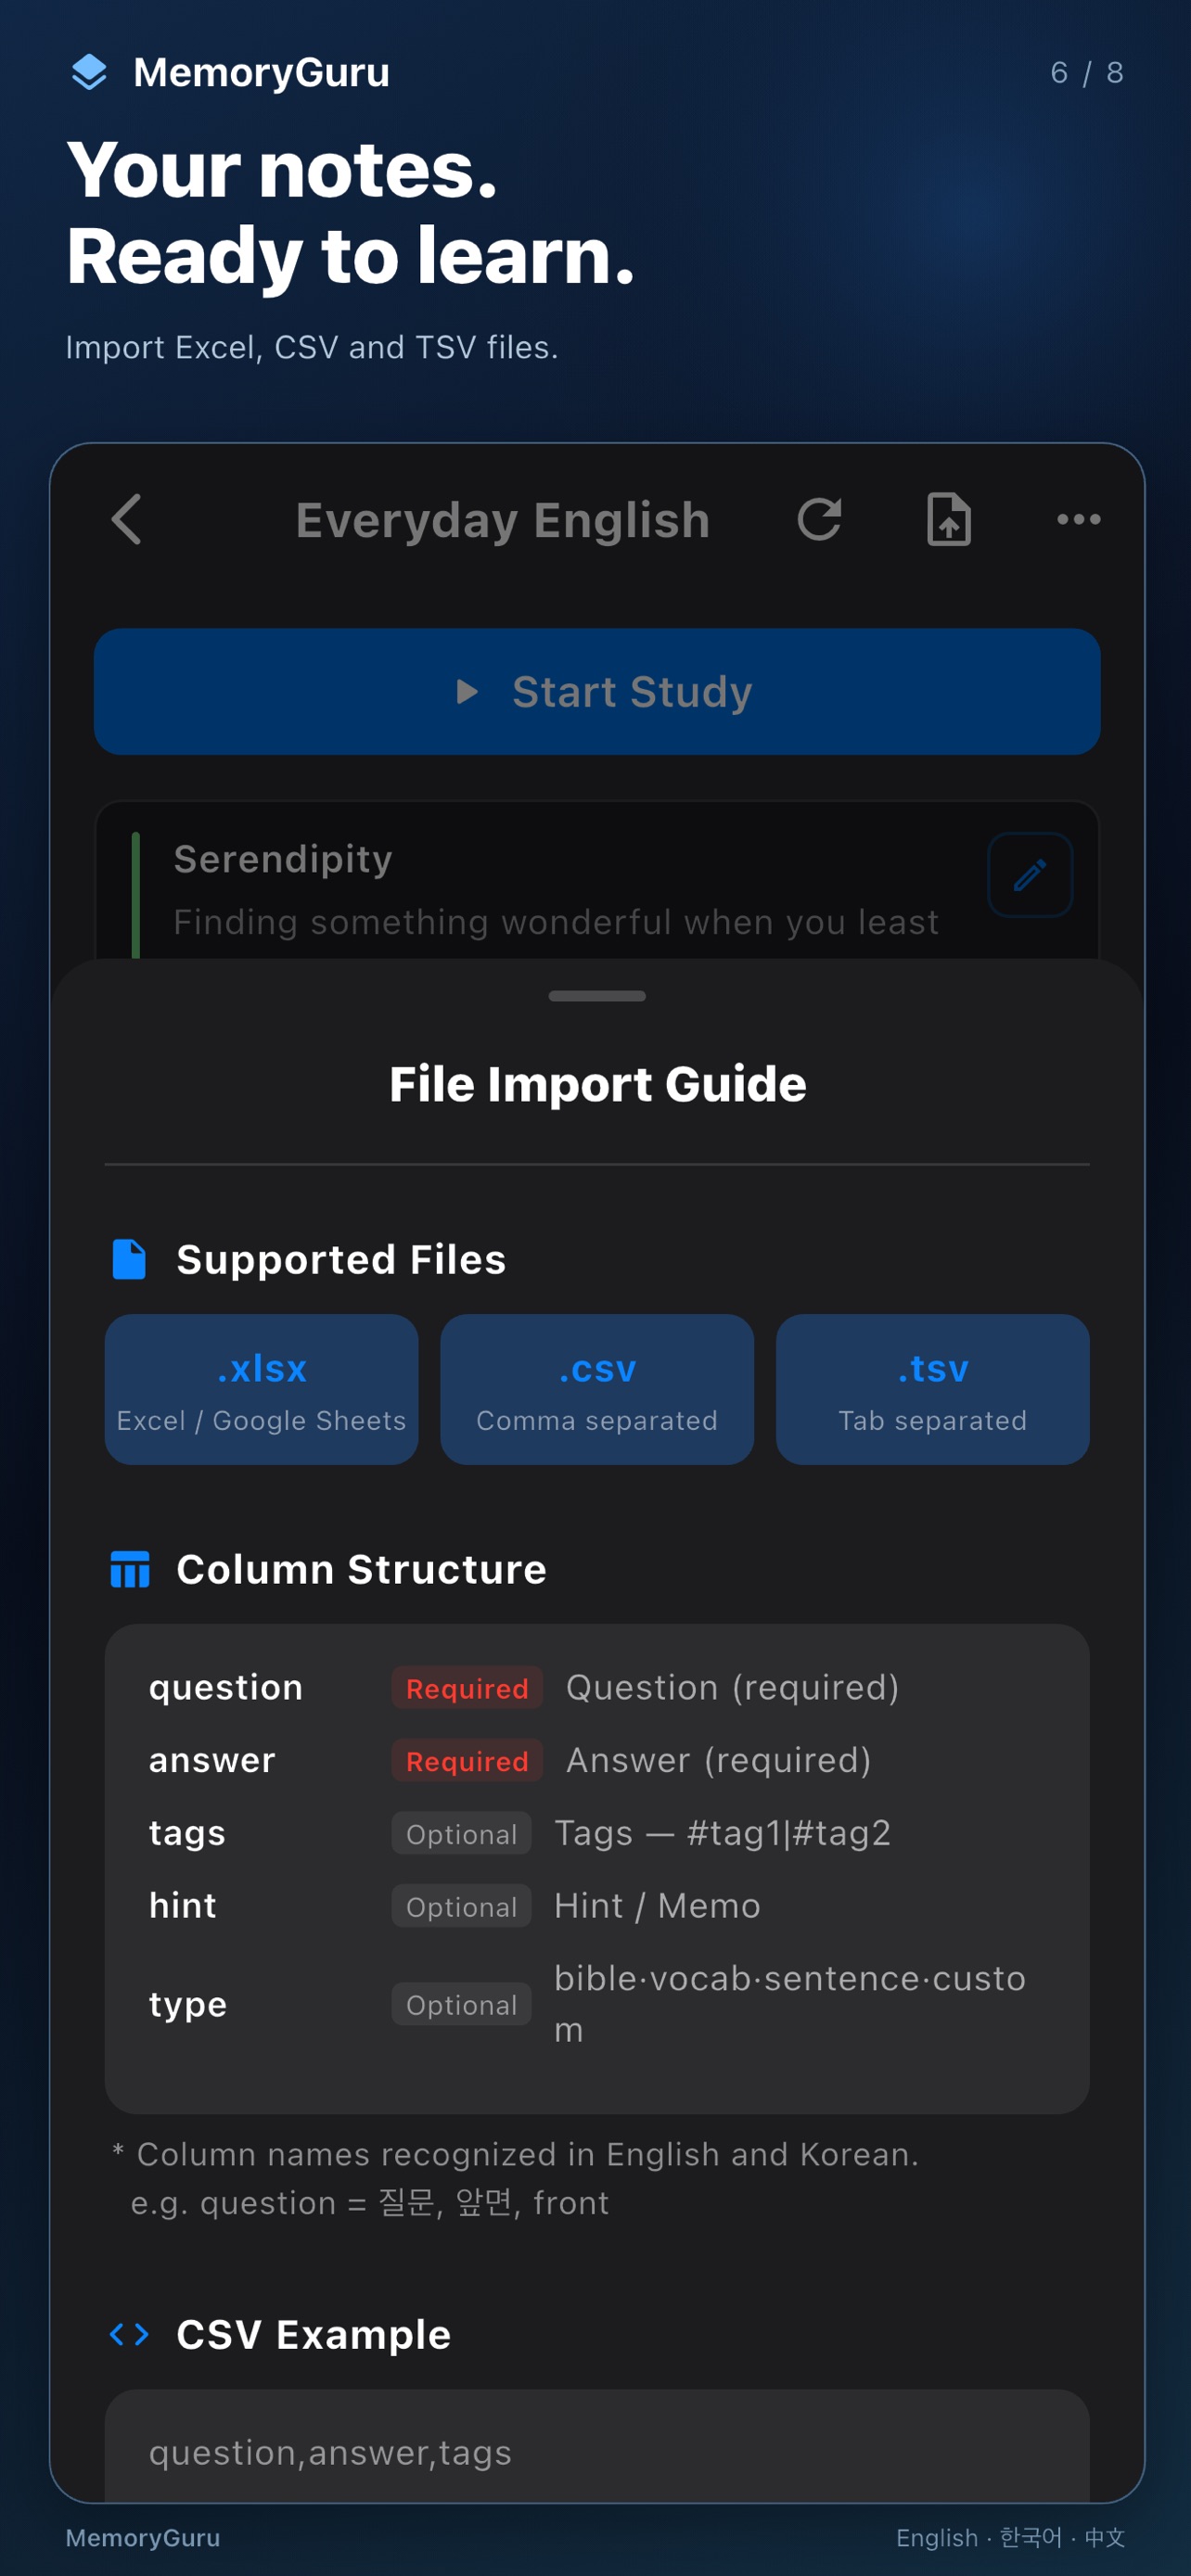Viewport: 1191px width, 2576px height.
Task: Click the 6 / 8 page indicator
Action: point(1087,72)
